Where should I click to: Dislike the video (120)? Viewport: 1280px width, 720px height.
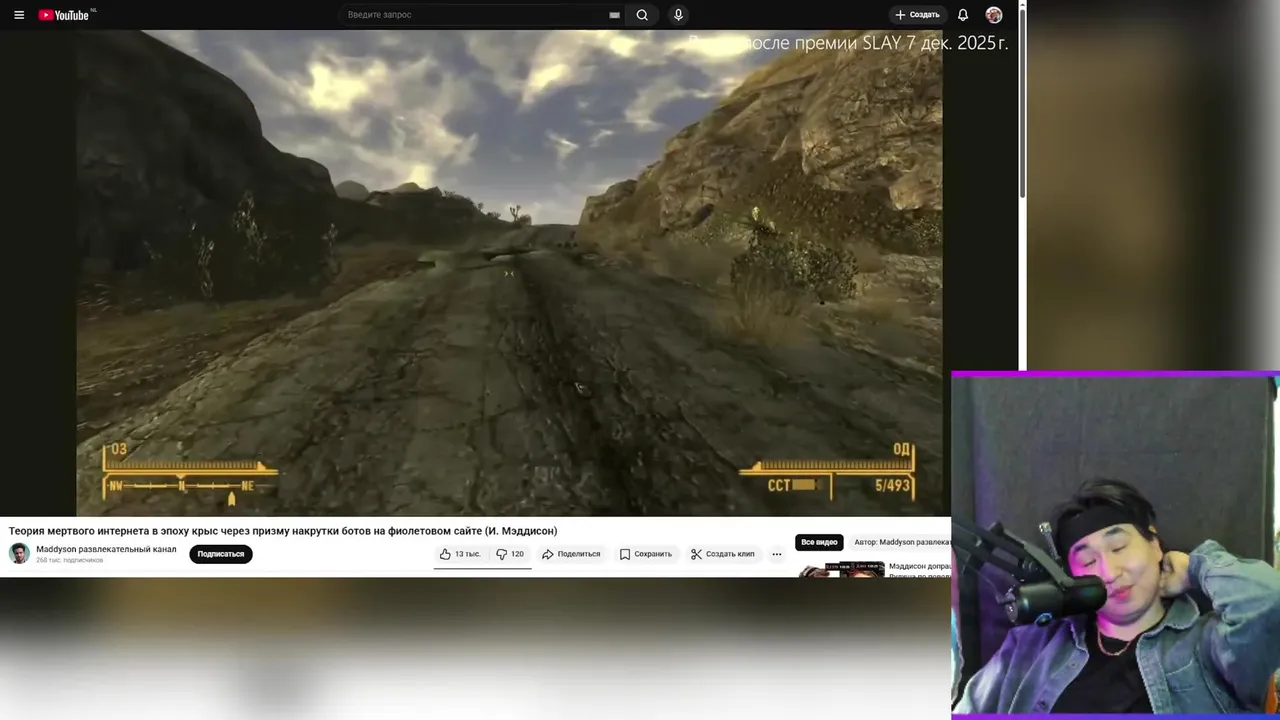click(510, 554)
